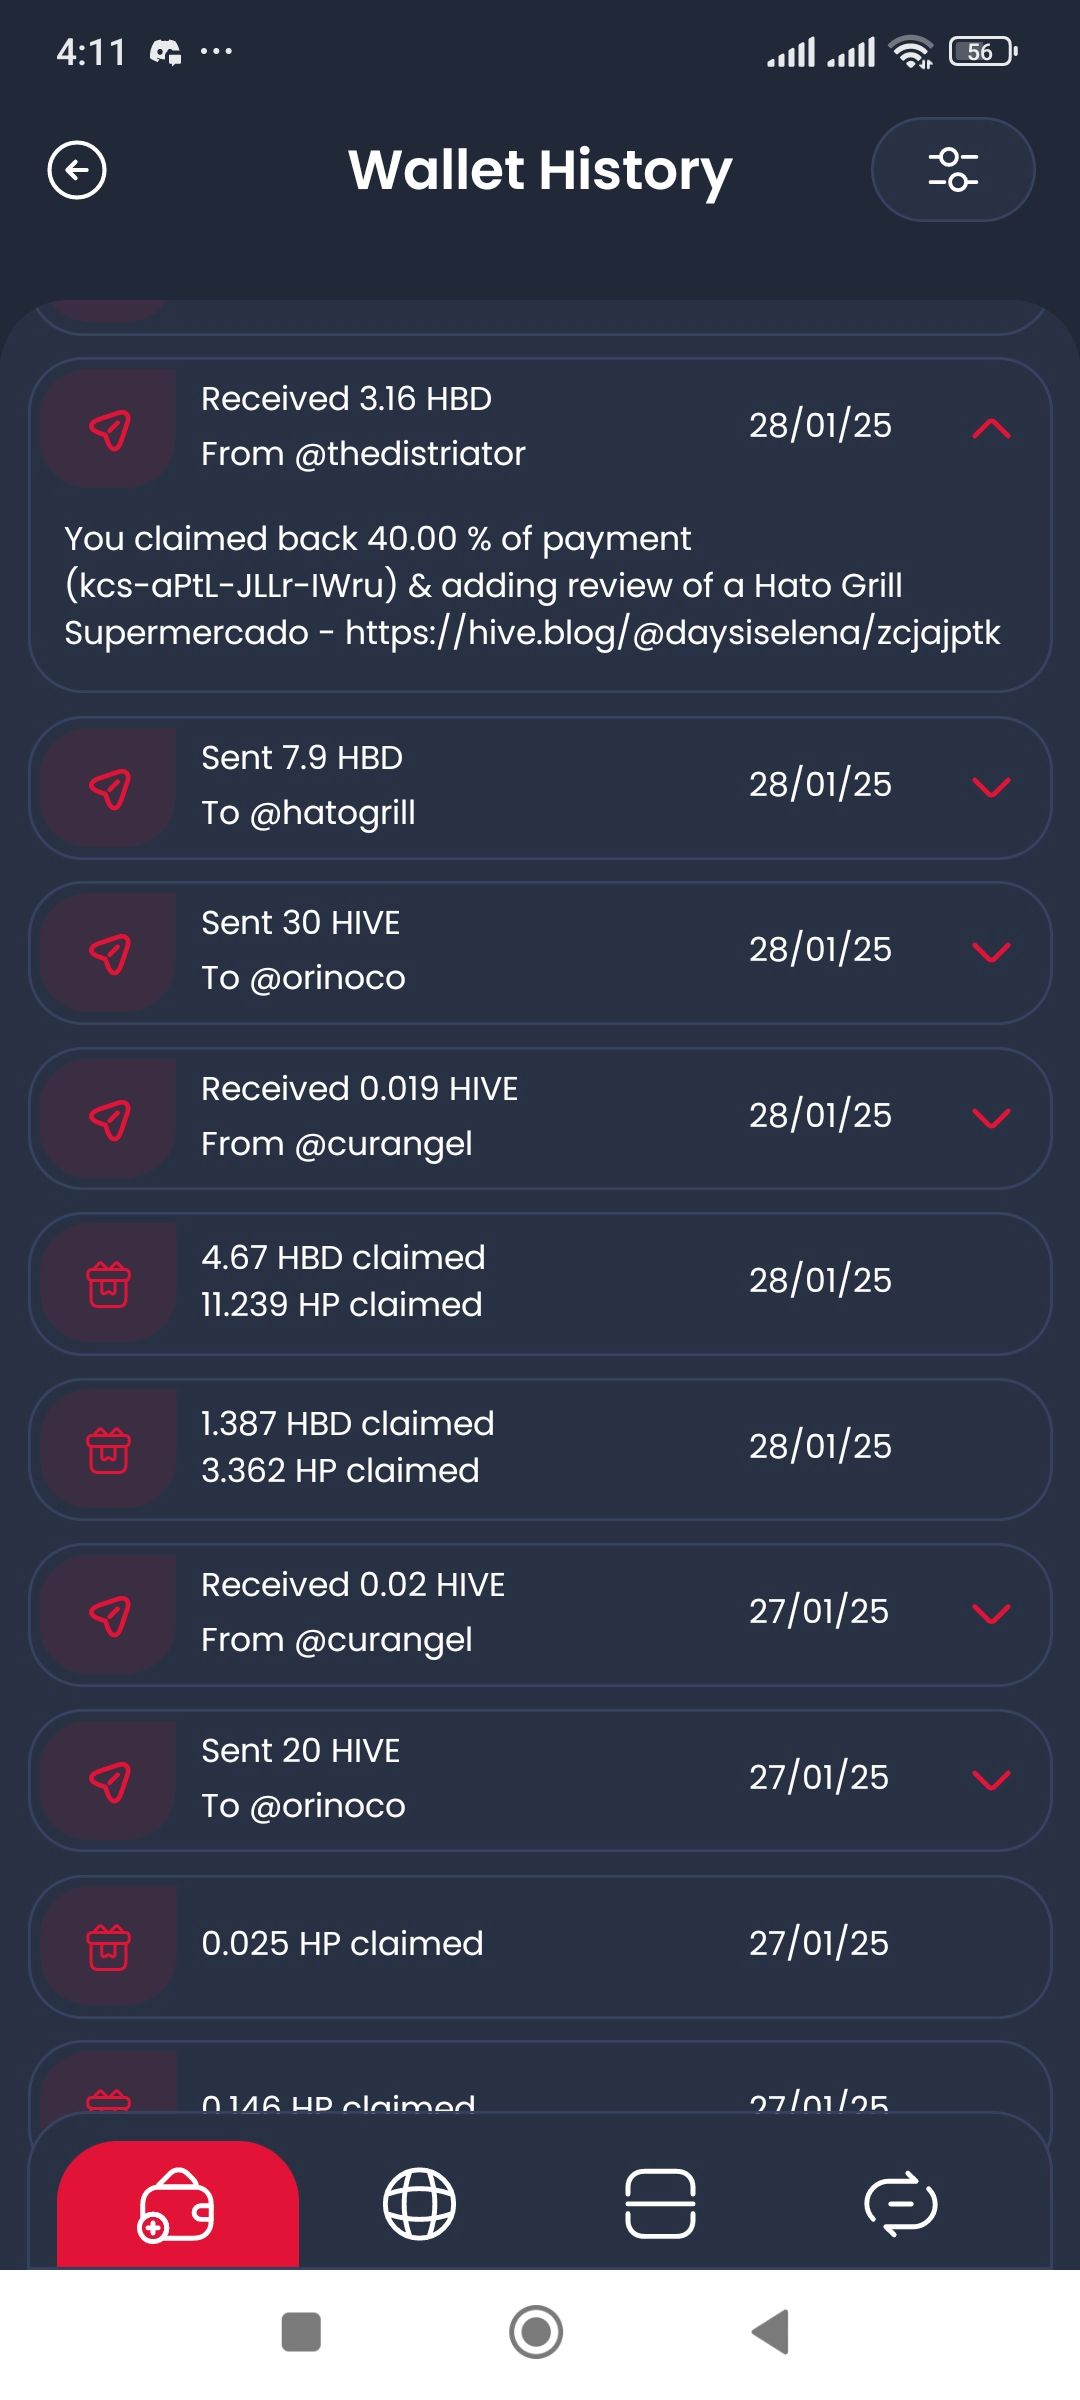Tap the swap arrows icon in bottom bar
The height and width of the screenshot is (2400, 1080).
coord(900,2204)
